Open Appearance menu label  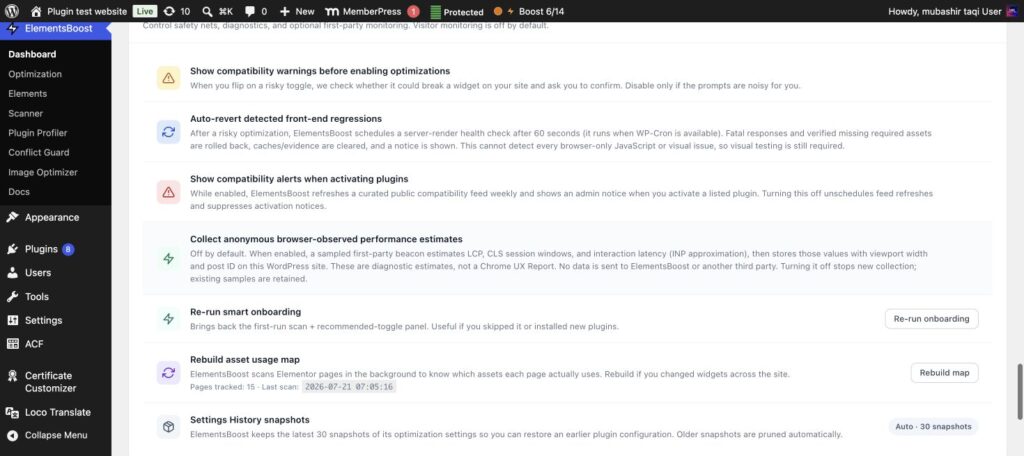52,218
